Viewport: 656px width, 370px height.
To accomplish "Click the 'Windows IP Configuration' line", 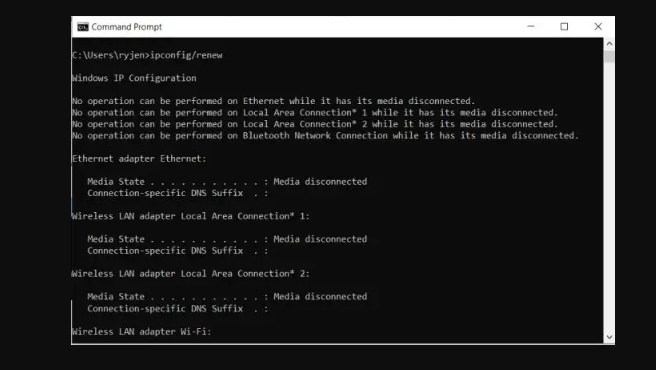I will 134,78.
